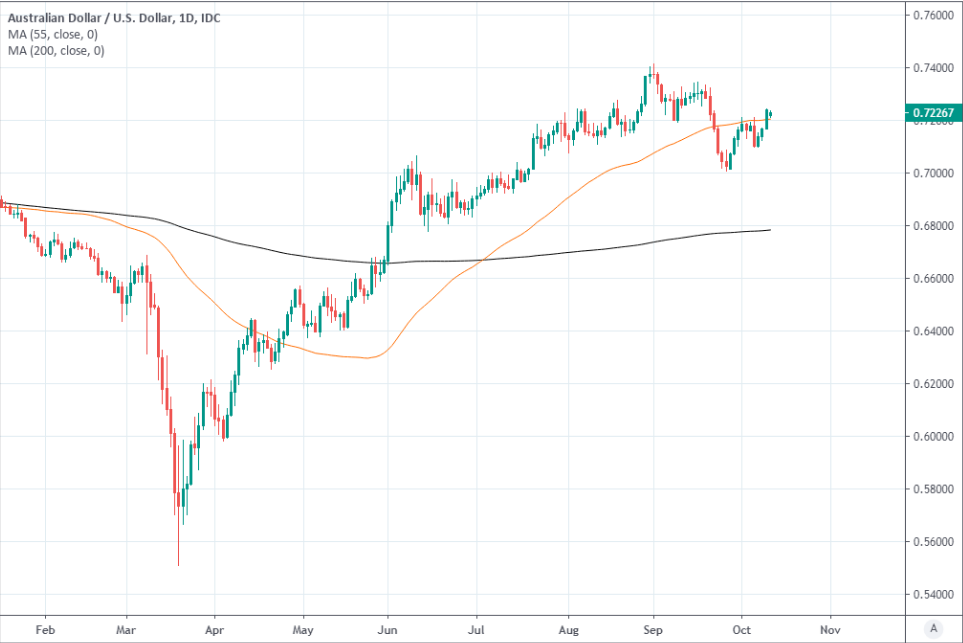Click the 0.74000 price axis label

931,68
